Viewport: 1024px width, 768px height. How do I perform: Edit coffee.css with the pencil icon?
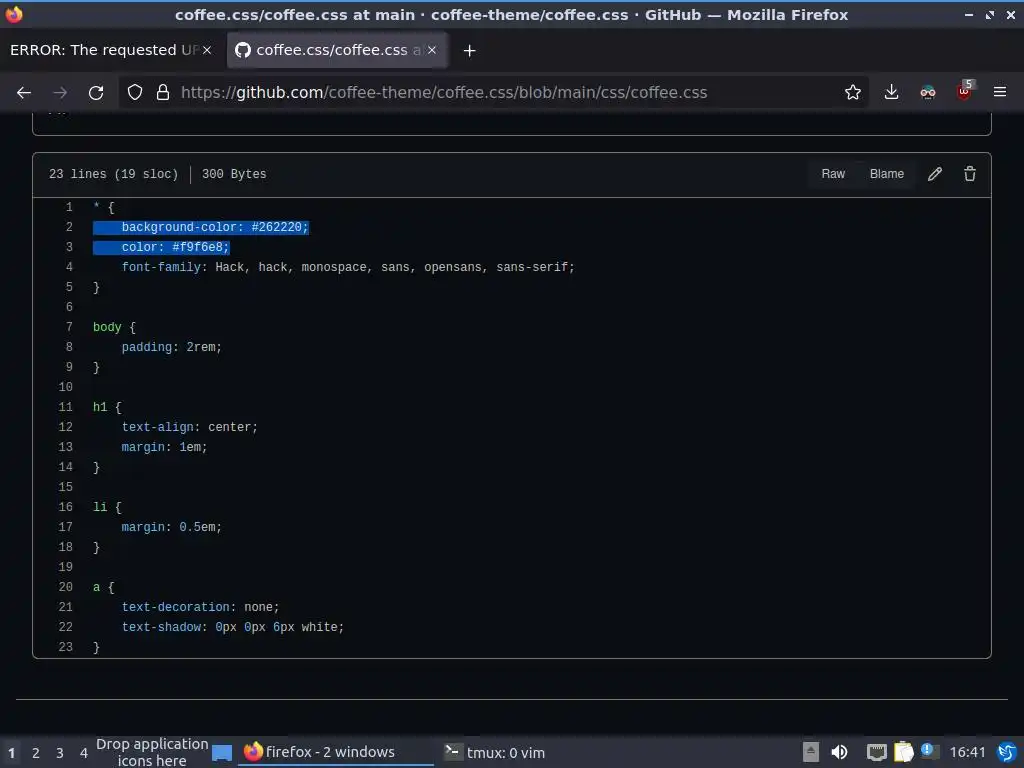coord(935,174)
